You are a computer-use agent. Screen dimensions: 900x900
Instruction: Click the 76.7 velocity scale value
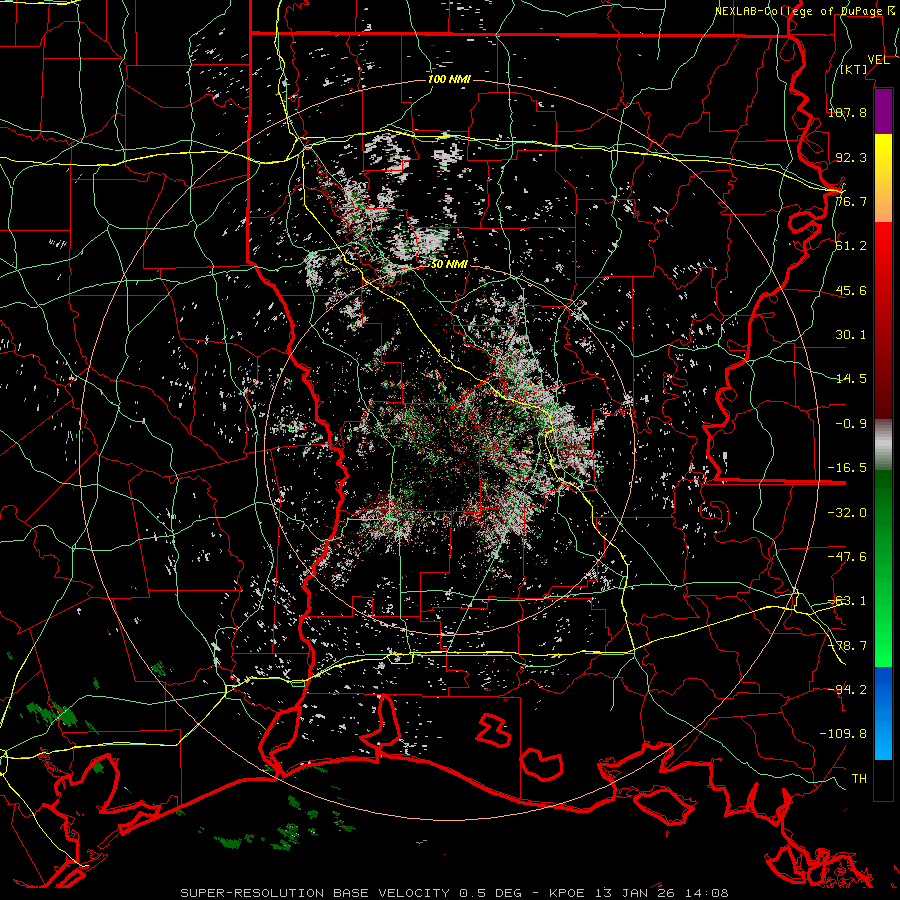pos(851,201)
